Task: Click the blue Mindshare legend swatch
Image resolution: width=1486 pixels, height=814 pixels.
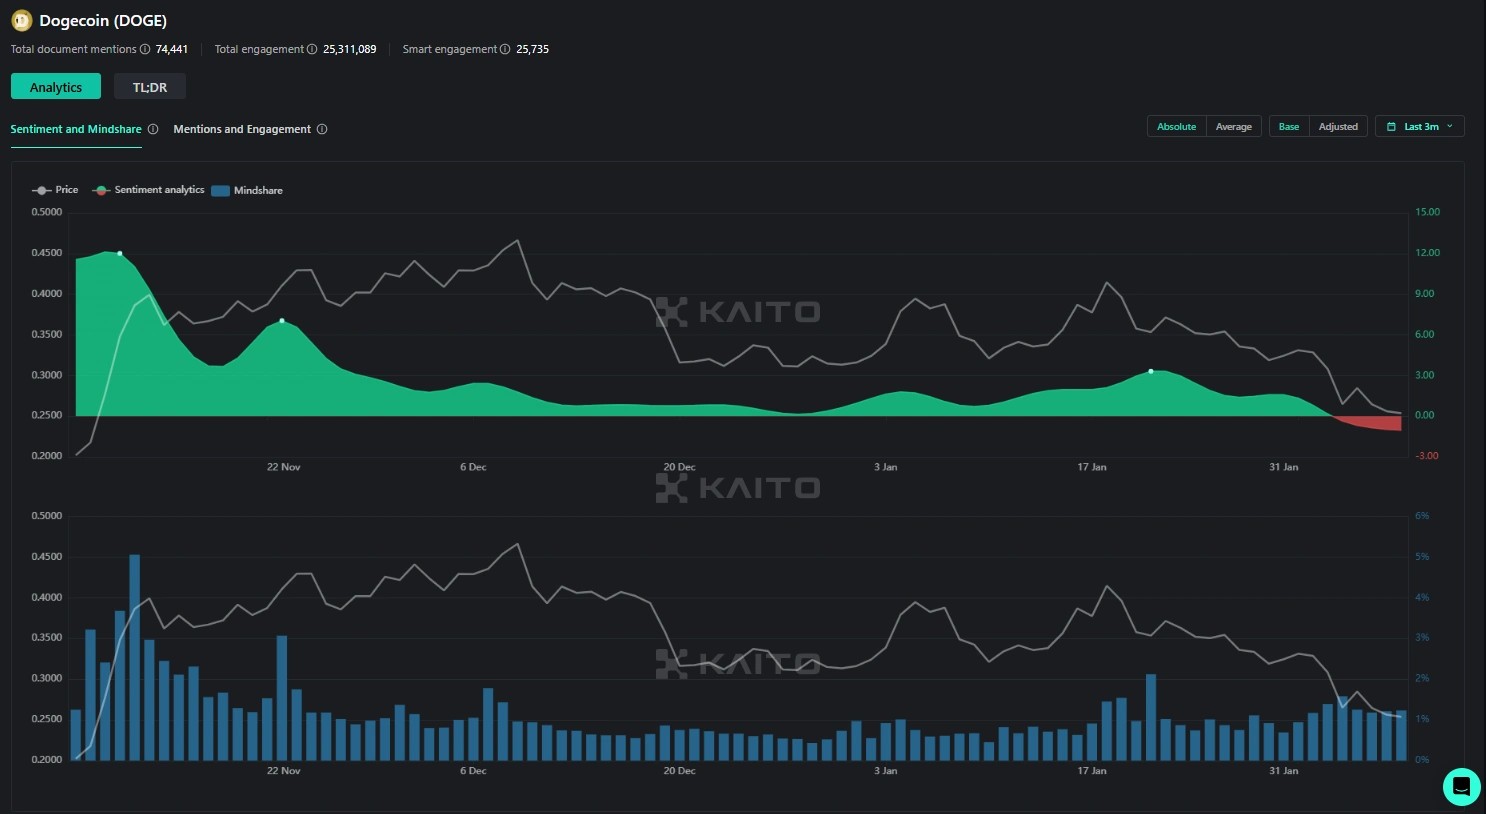Action: [x=221, y=191]
